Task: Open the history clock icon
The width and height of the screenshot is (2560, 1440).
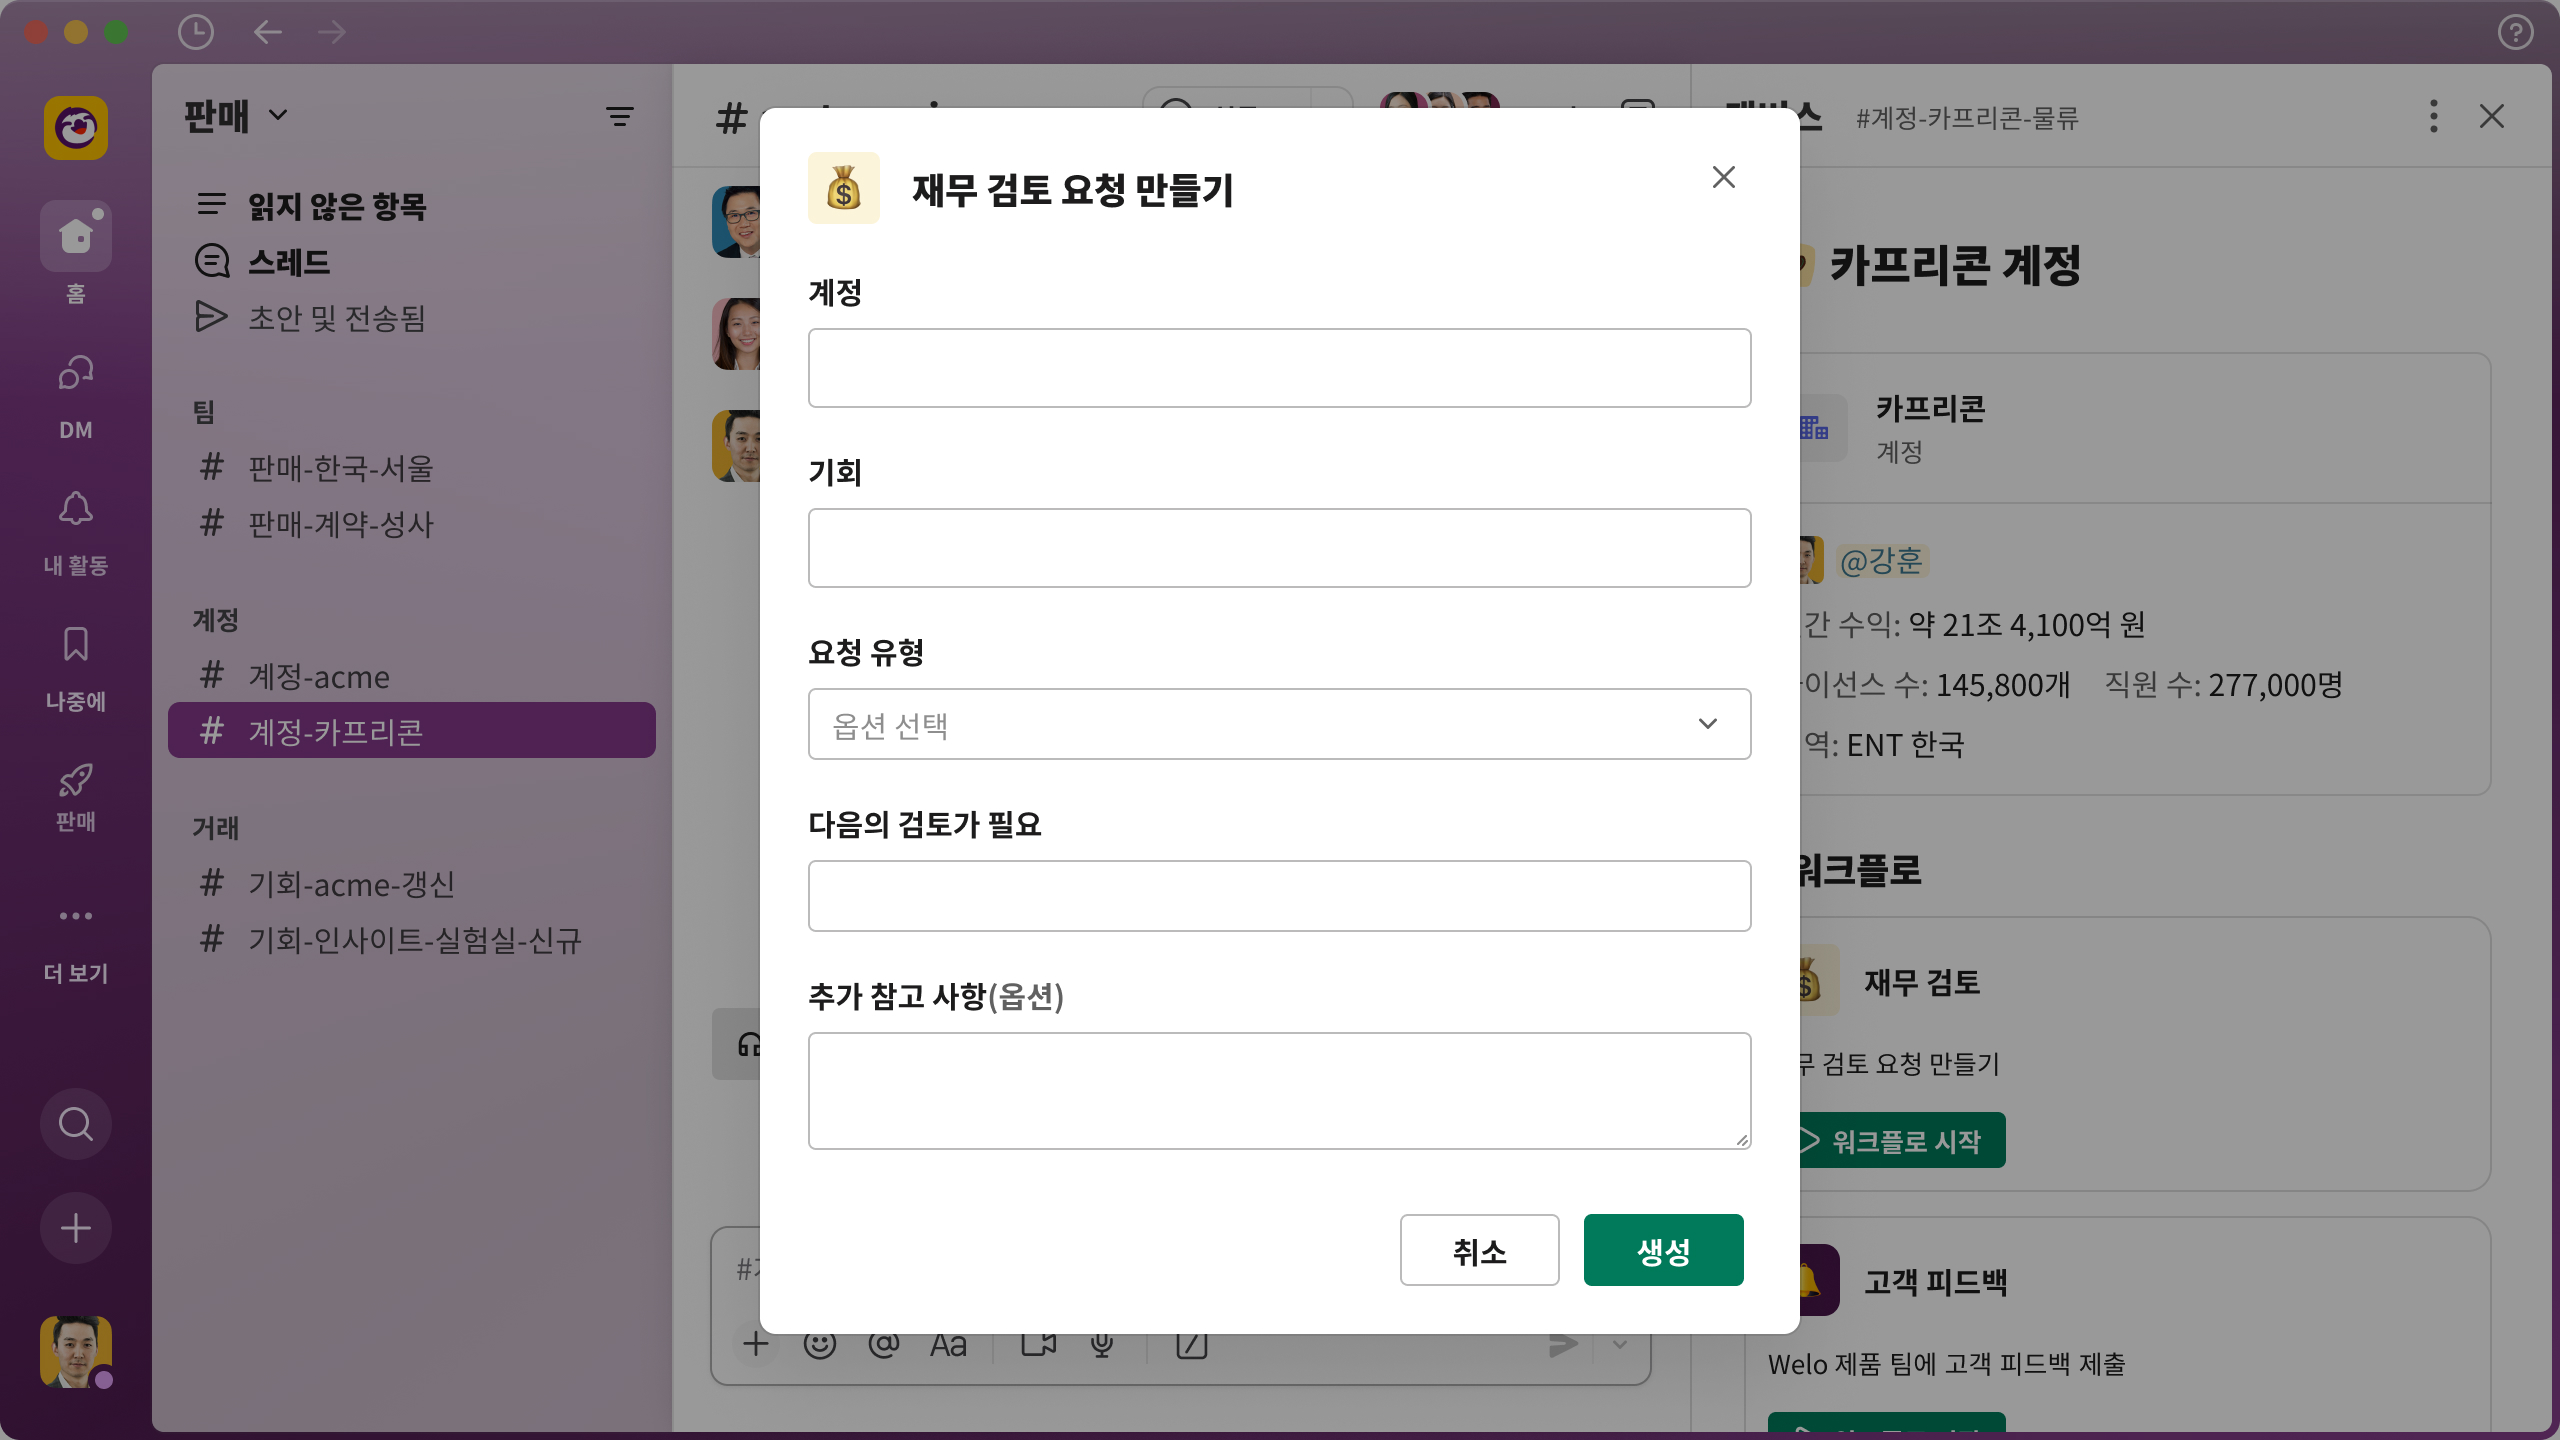Action: tap(195, 32)
